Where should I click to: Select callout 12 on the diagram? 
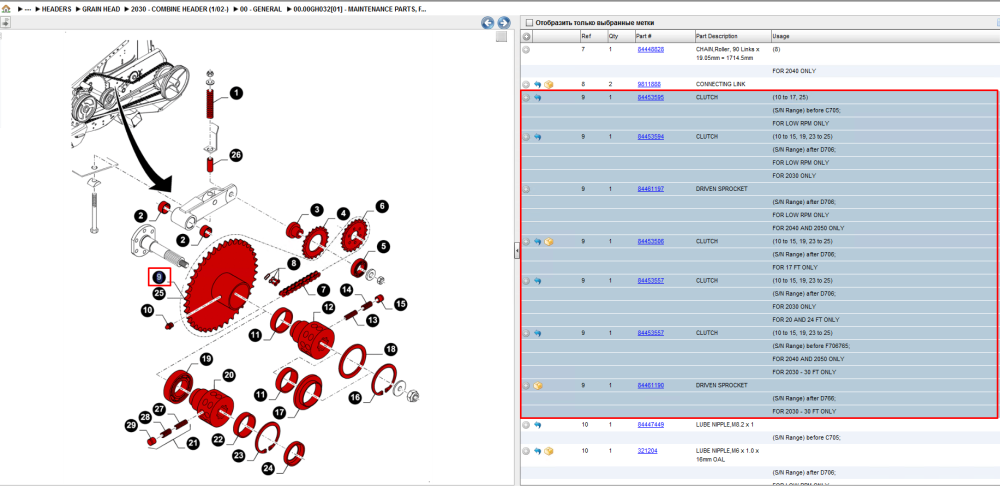328,307
